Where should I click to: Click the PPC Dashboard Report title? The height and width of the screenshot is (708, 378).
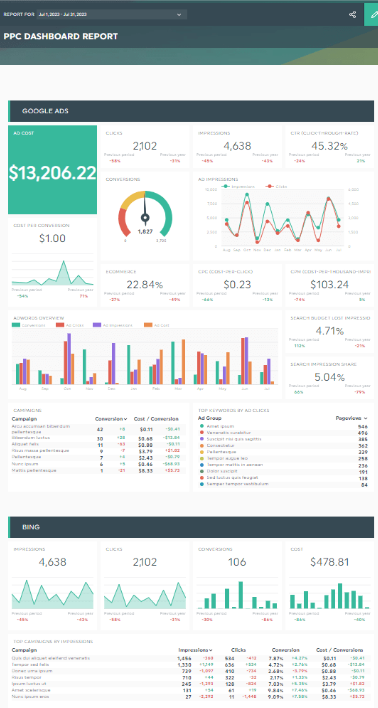(x=61, y=37)
